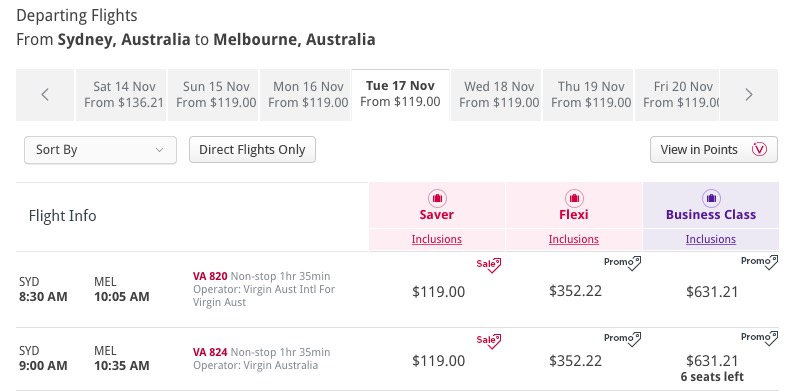802x392 pixels.
Task: Open the Sort By dropdown
Action: point(100,150)
